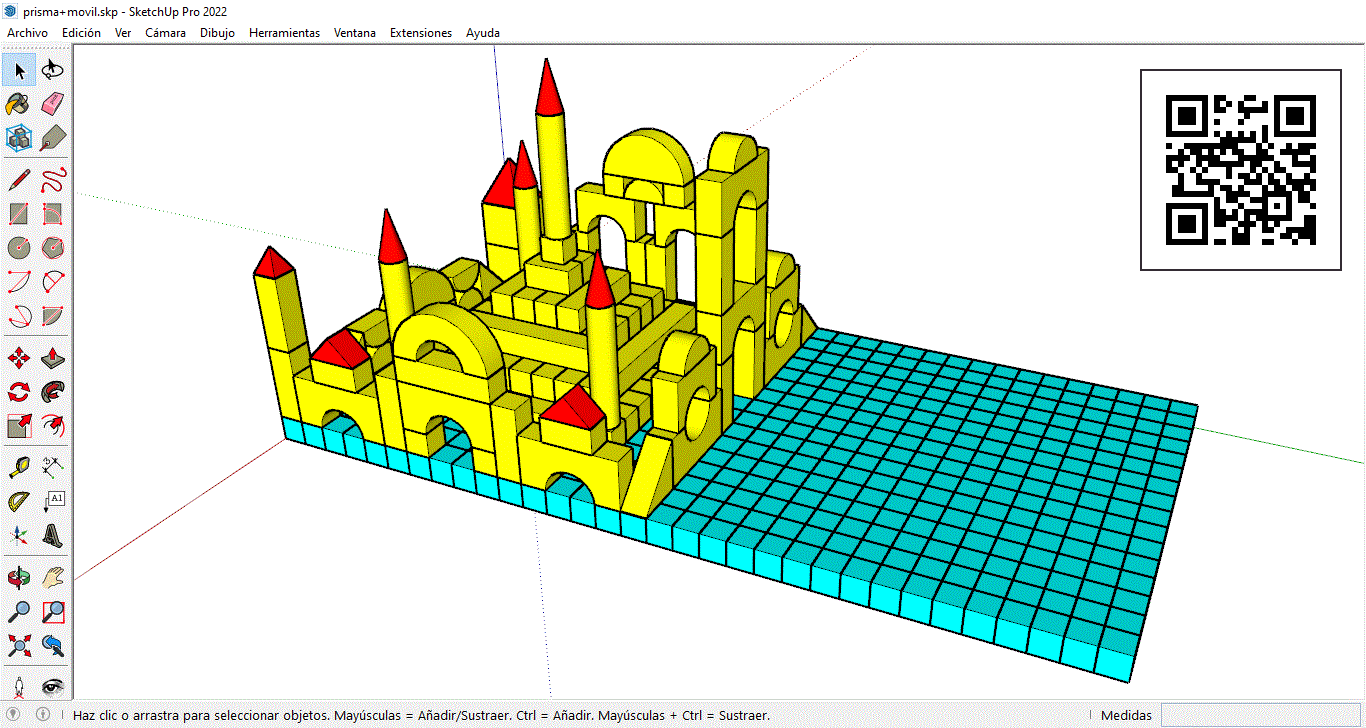Click the Make Component icon
1366x728 pixels.
18,138
